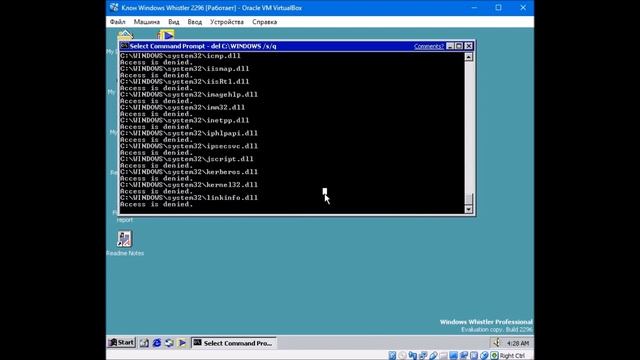The height and width of the screenshot is (360, 640).
Task: Click the 4:28 AM taskbar clock
Action: (x=518, y=344)
